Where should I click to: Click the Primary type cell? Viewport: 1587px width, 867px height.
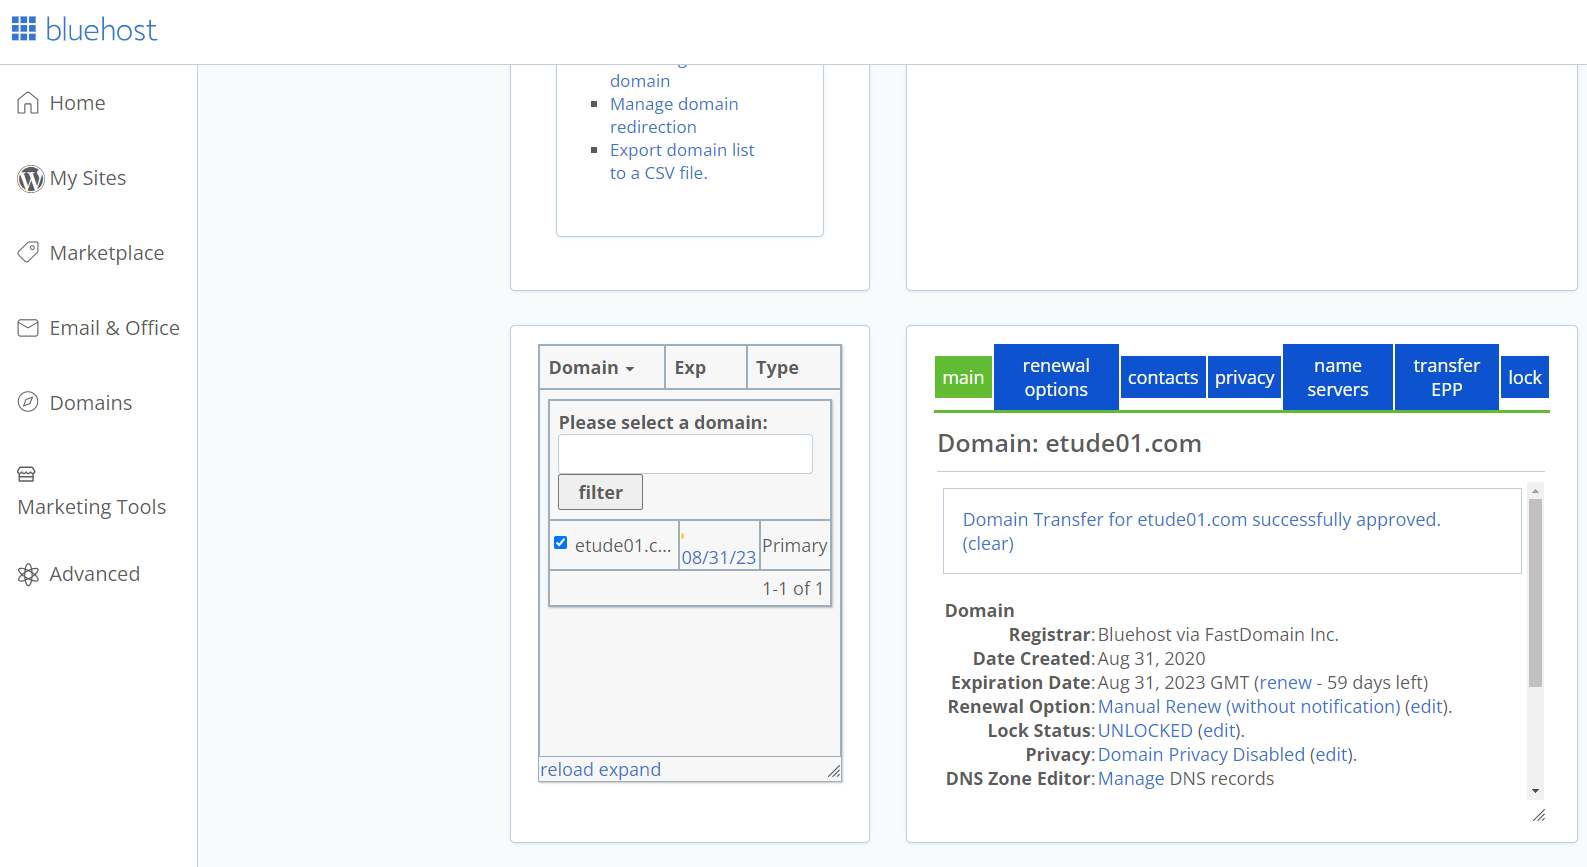pyautogui.click(x=794, y=545)
